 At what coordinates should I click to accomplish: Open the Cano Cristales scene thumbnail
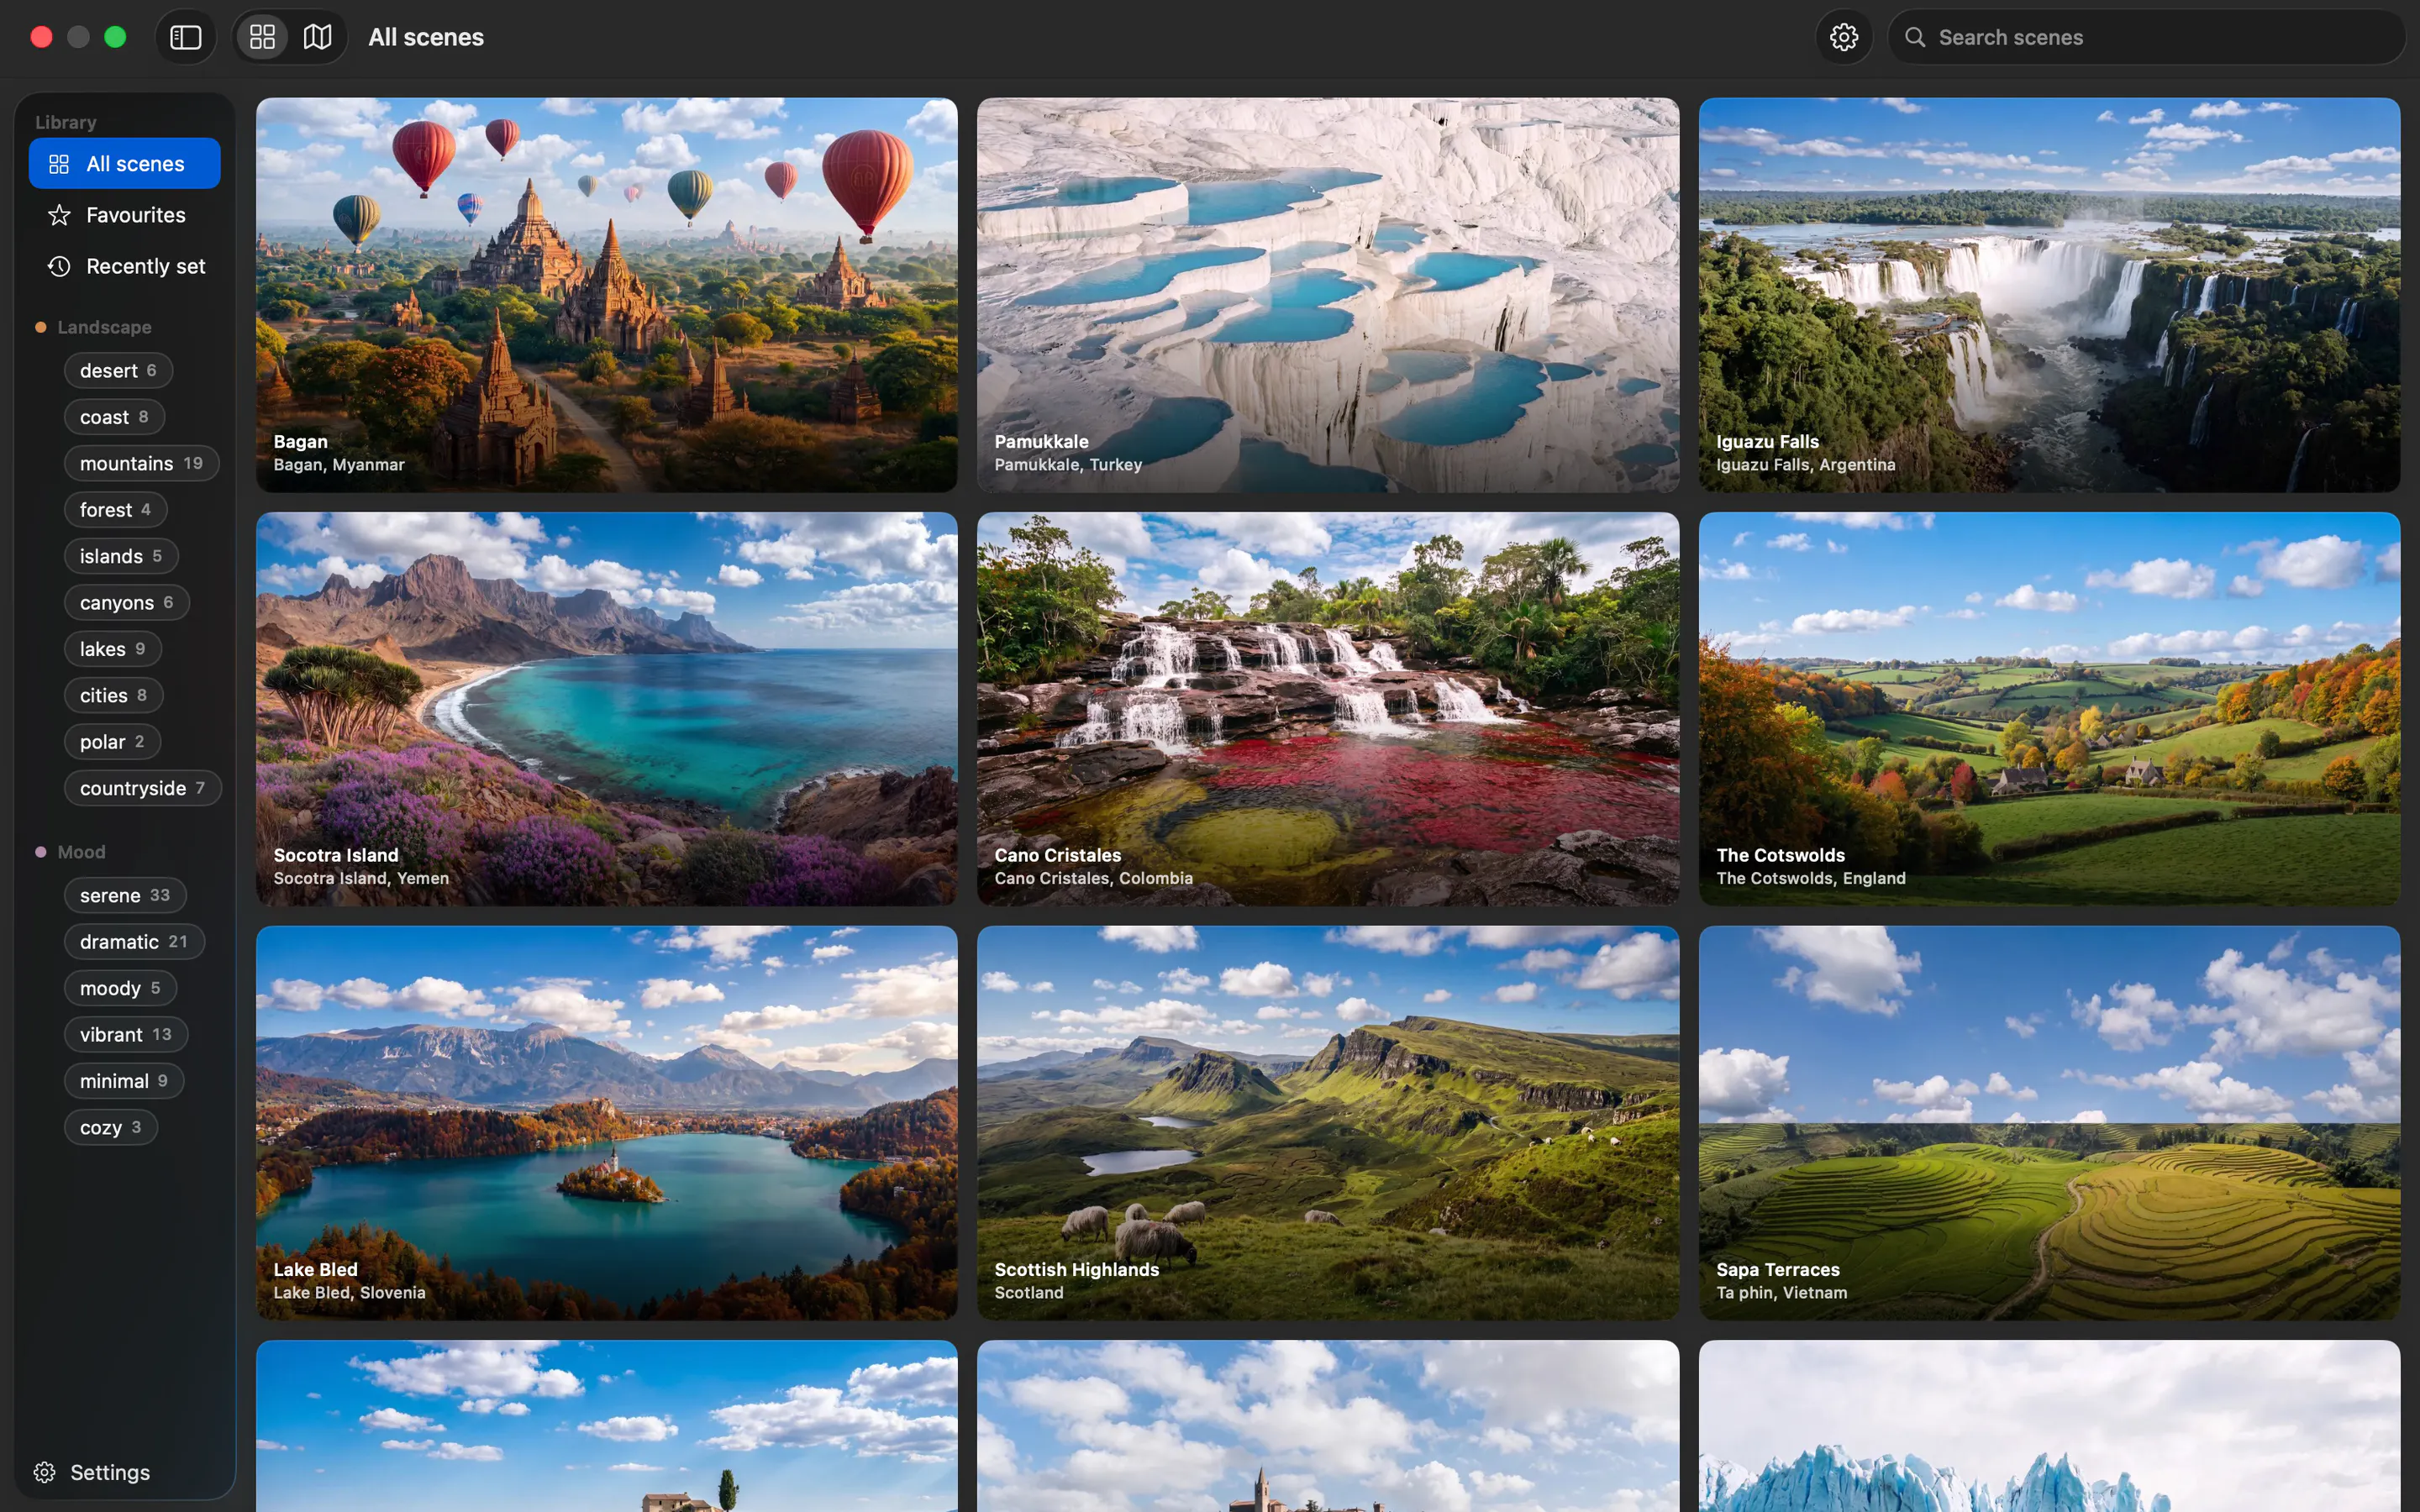coord(1327,709)
